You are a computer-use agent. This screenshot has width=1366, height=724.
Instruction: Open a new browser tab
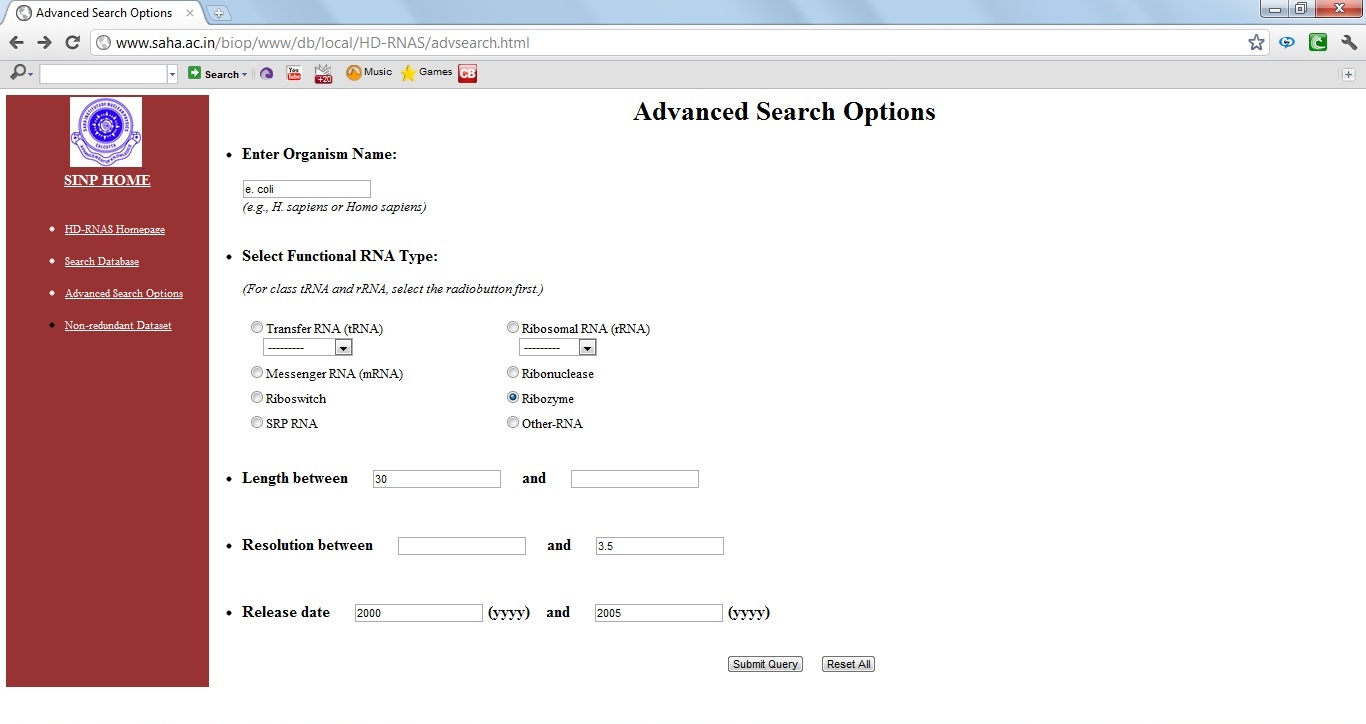(218, 13)
